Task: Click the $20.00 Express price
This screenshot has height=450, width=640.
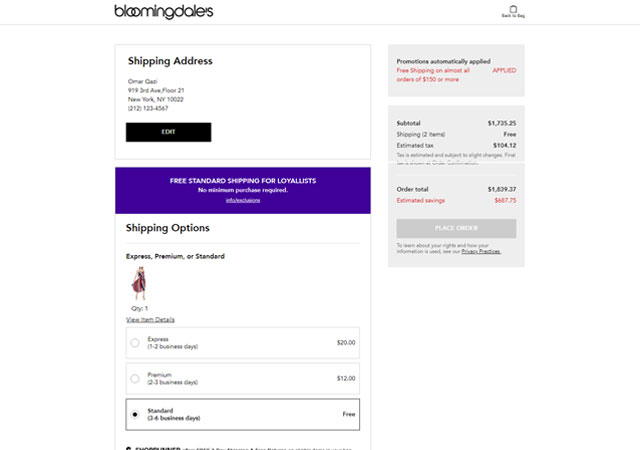Action: (346, 343)
